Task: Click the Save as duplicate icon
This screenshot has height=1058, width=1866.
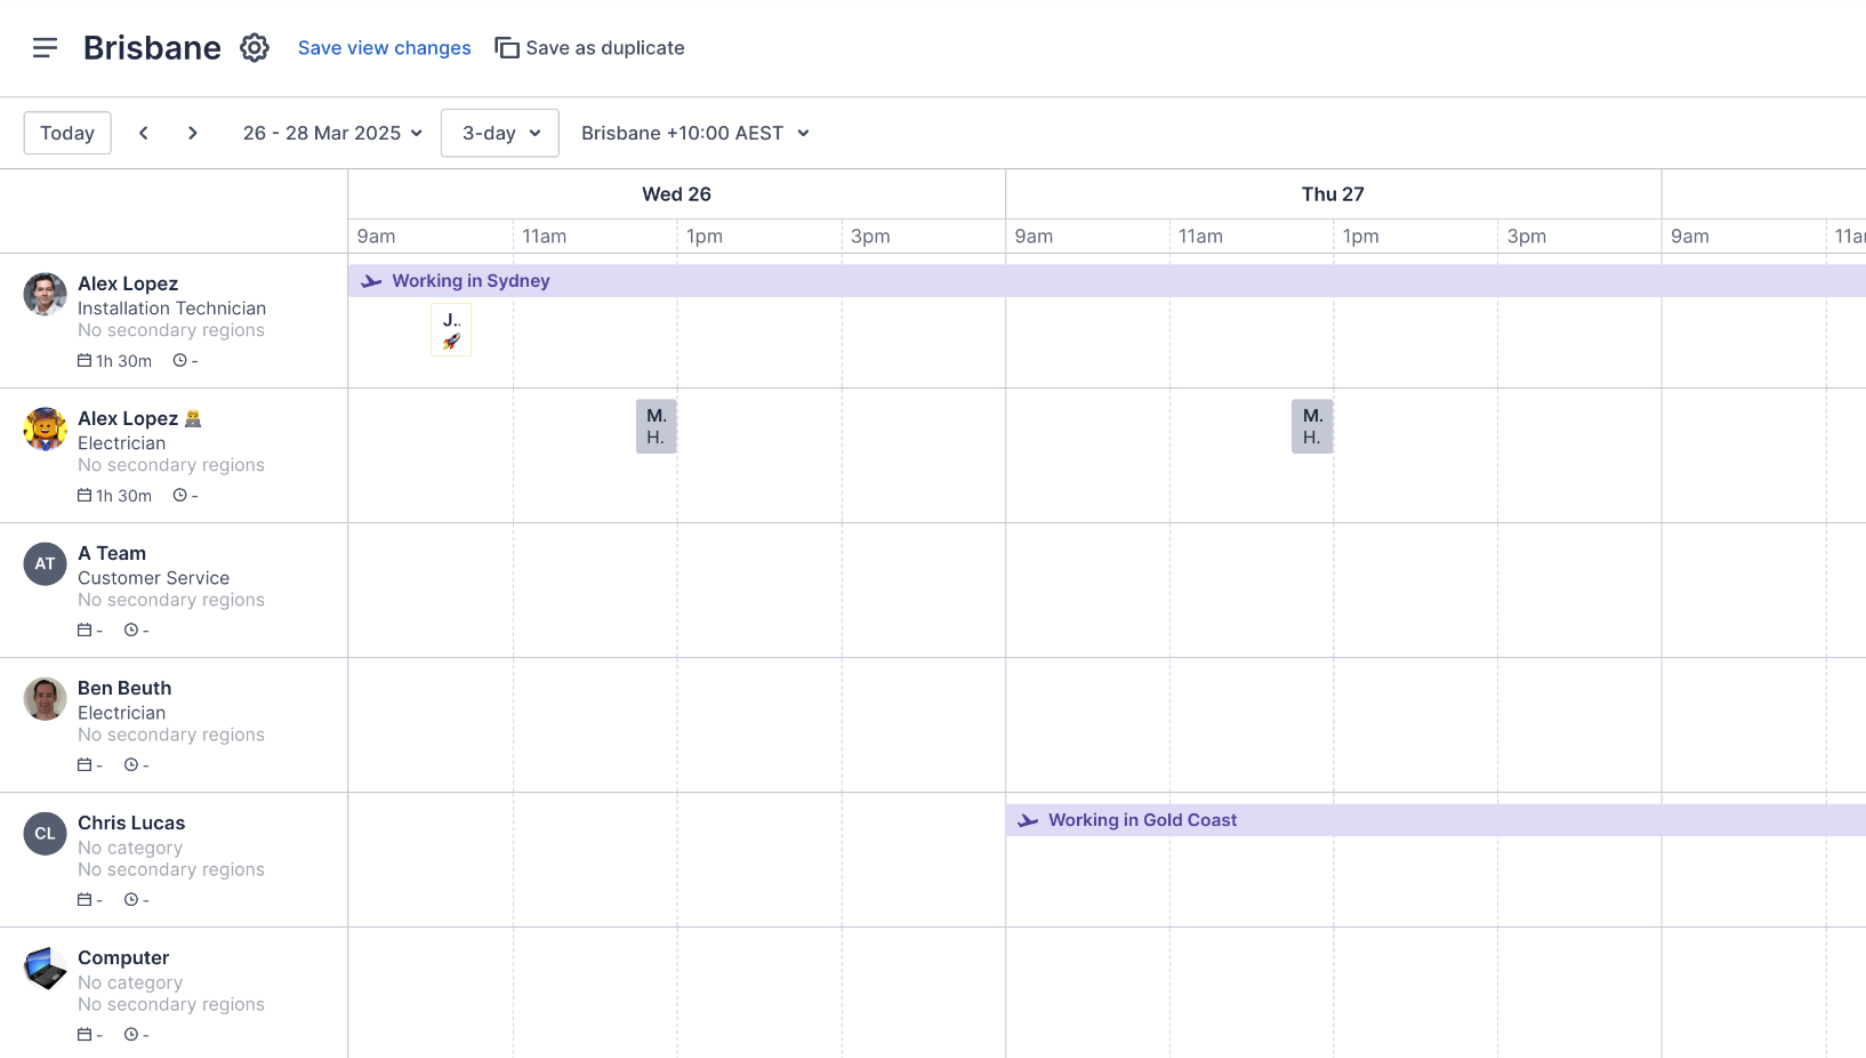Action: point(507,48)
